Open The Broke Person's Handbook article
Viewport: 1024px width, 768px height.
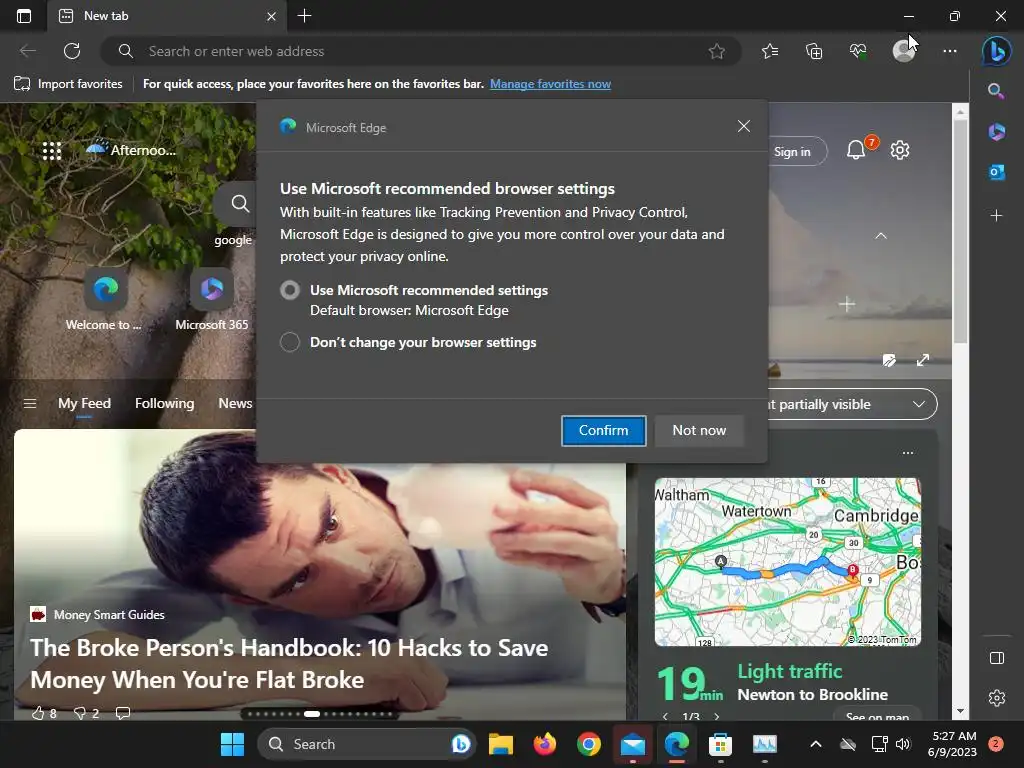[x=289, y=664]
